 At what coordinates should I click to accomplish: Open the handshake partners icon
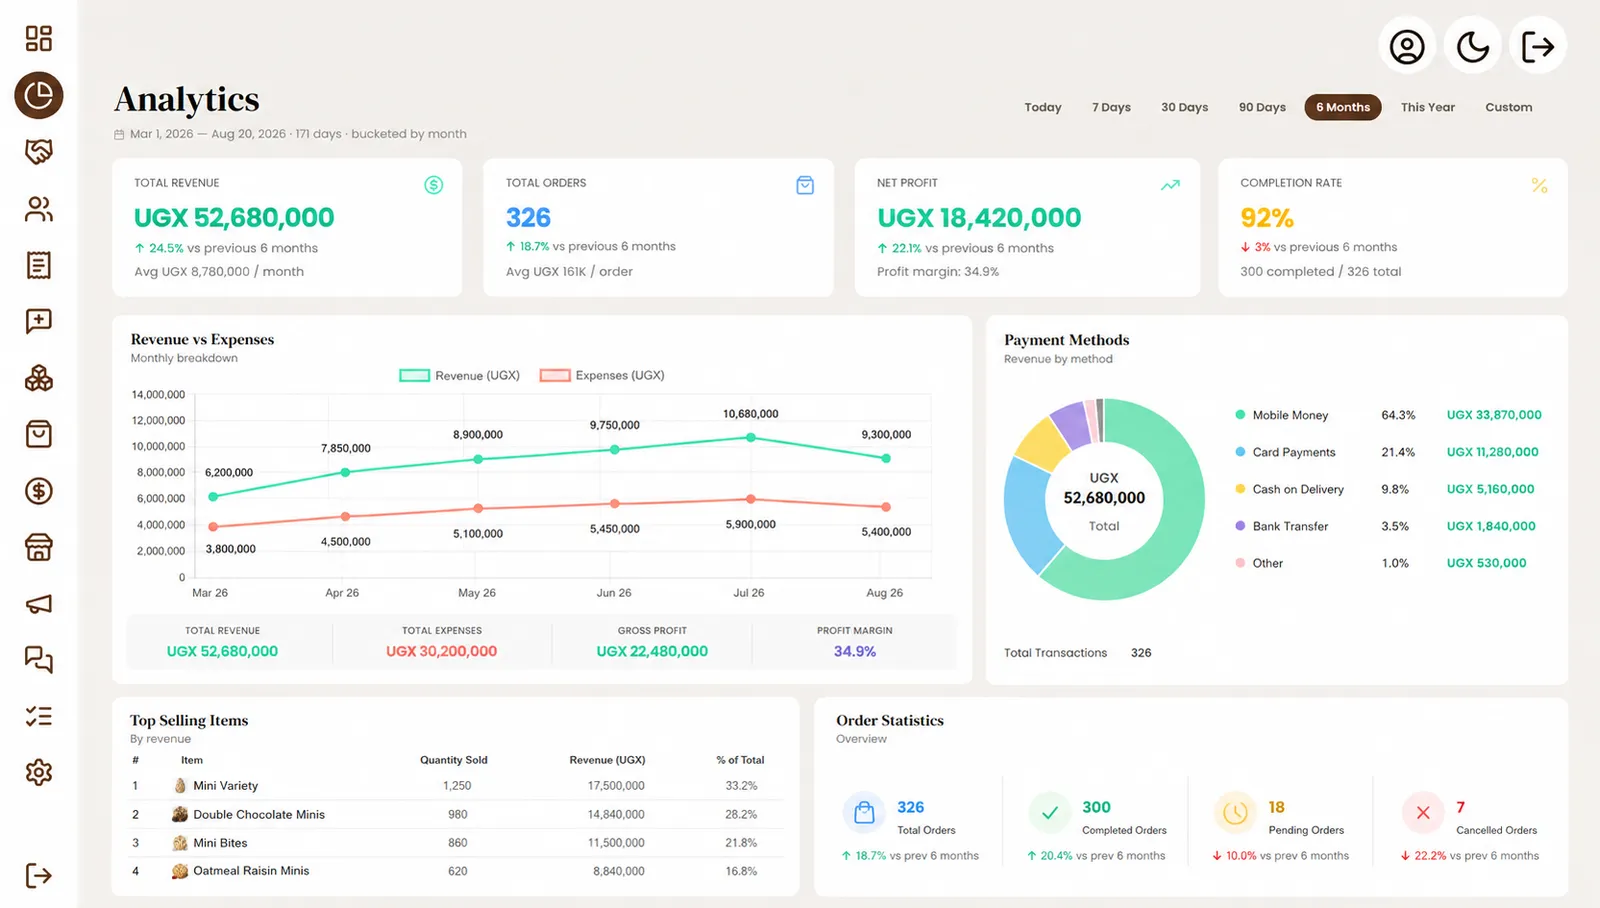[x=38, y=152]
